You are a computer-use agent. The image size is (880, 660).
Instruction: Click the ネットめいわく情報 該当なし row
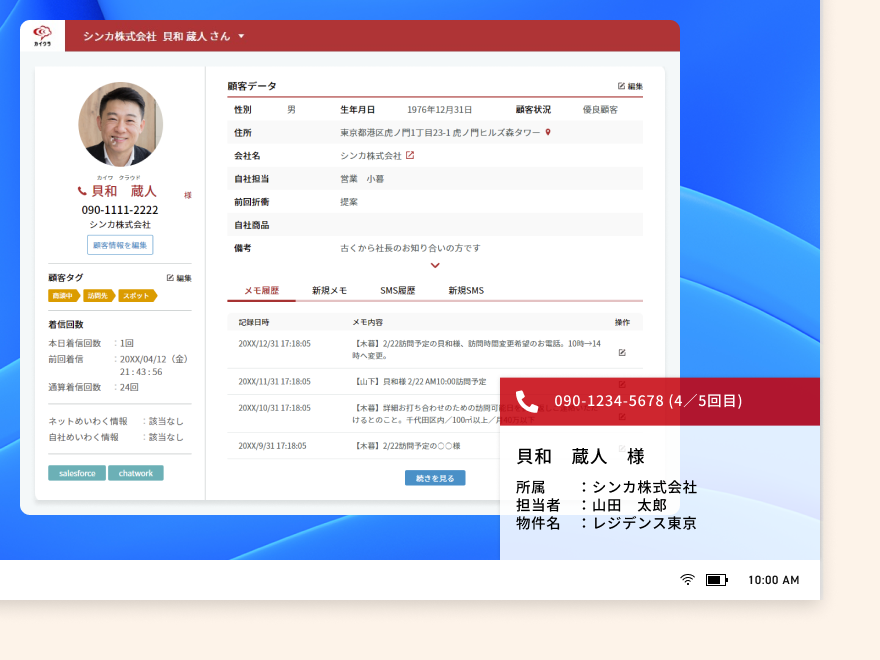(116, 421)
